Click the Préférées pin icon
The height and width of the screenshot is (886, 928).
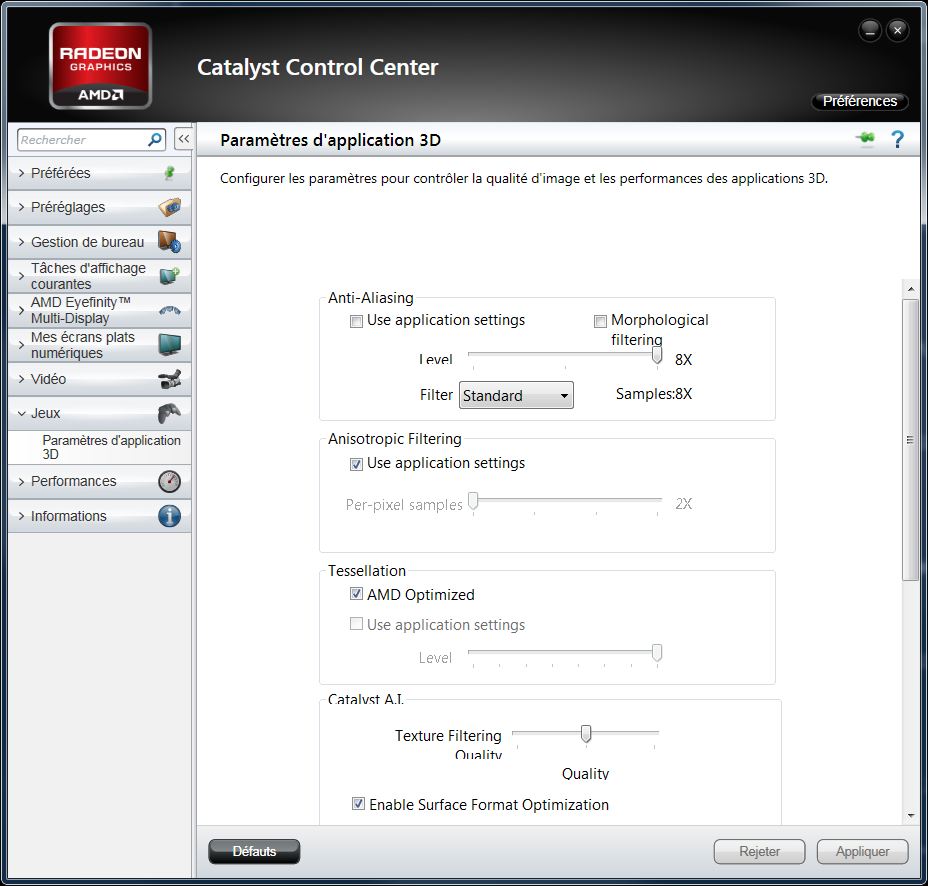pyautogui.click(x=169, y=173)
